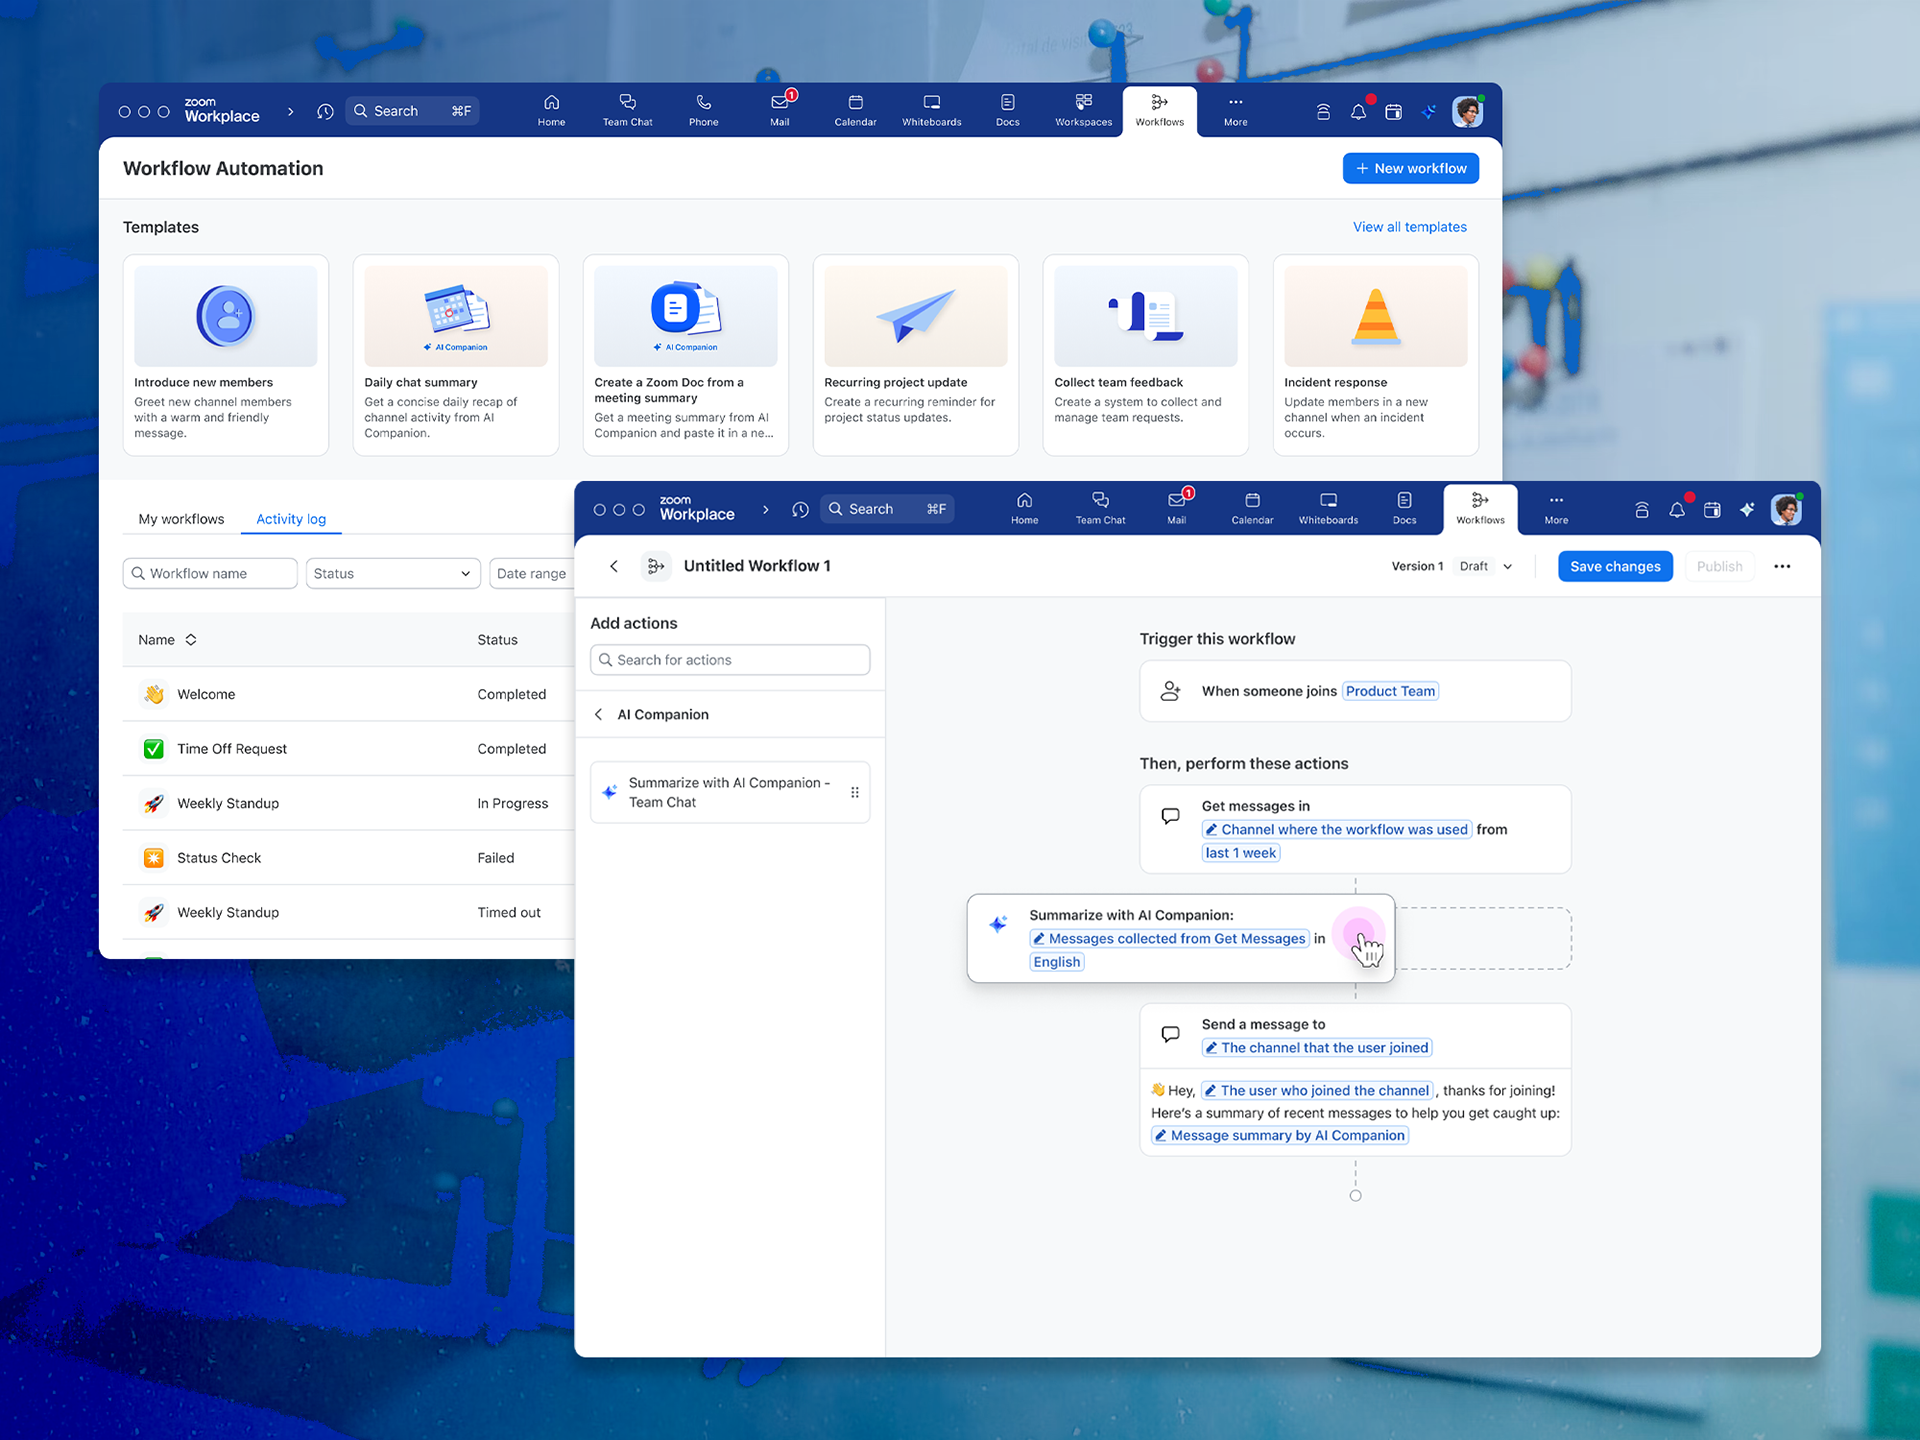Viewport: 1920px width, 1440px height.
Task: Open More menu in the back window navbar
Action: click(1235, 111)
